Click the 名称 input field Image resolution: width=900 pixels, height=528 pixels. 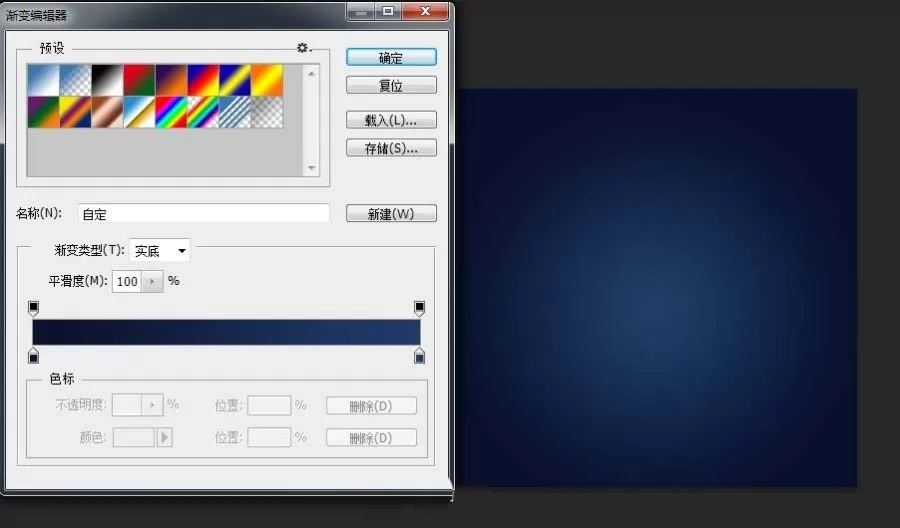tap(204, 213)
